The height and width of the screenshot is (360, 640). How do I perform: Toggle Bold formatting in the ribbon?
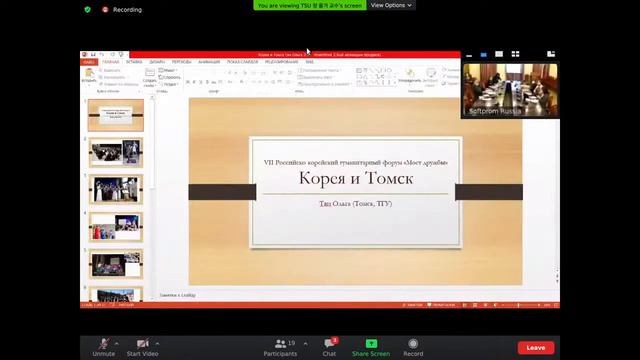point(188,82)
